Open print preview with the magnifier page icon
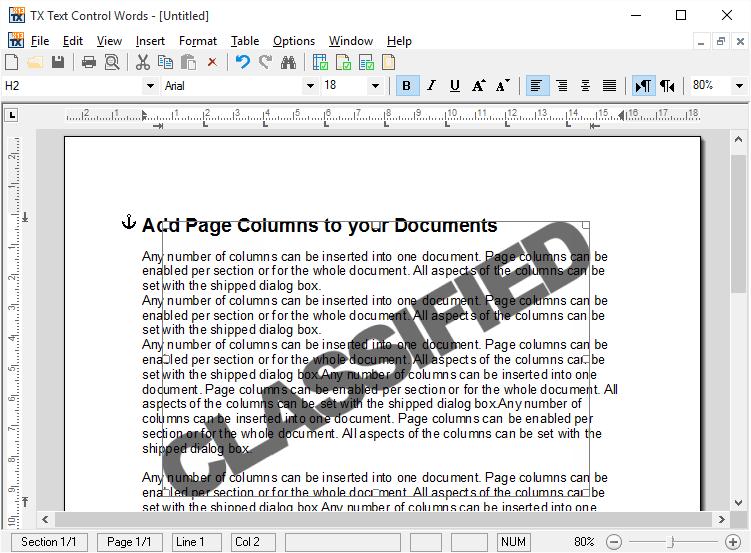 [112, 62]
